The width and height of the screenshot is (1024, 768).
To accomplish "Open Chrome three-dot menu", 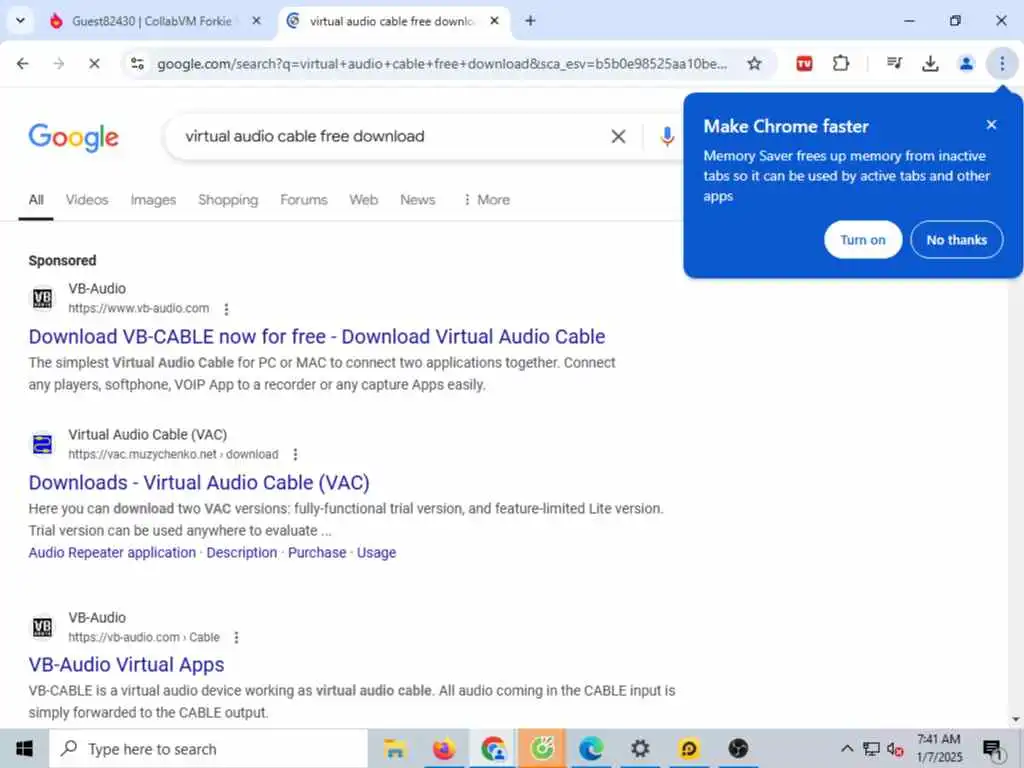I will (1002, 63).
